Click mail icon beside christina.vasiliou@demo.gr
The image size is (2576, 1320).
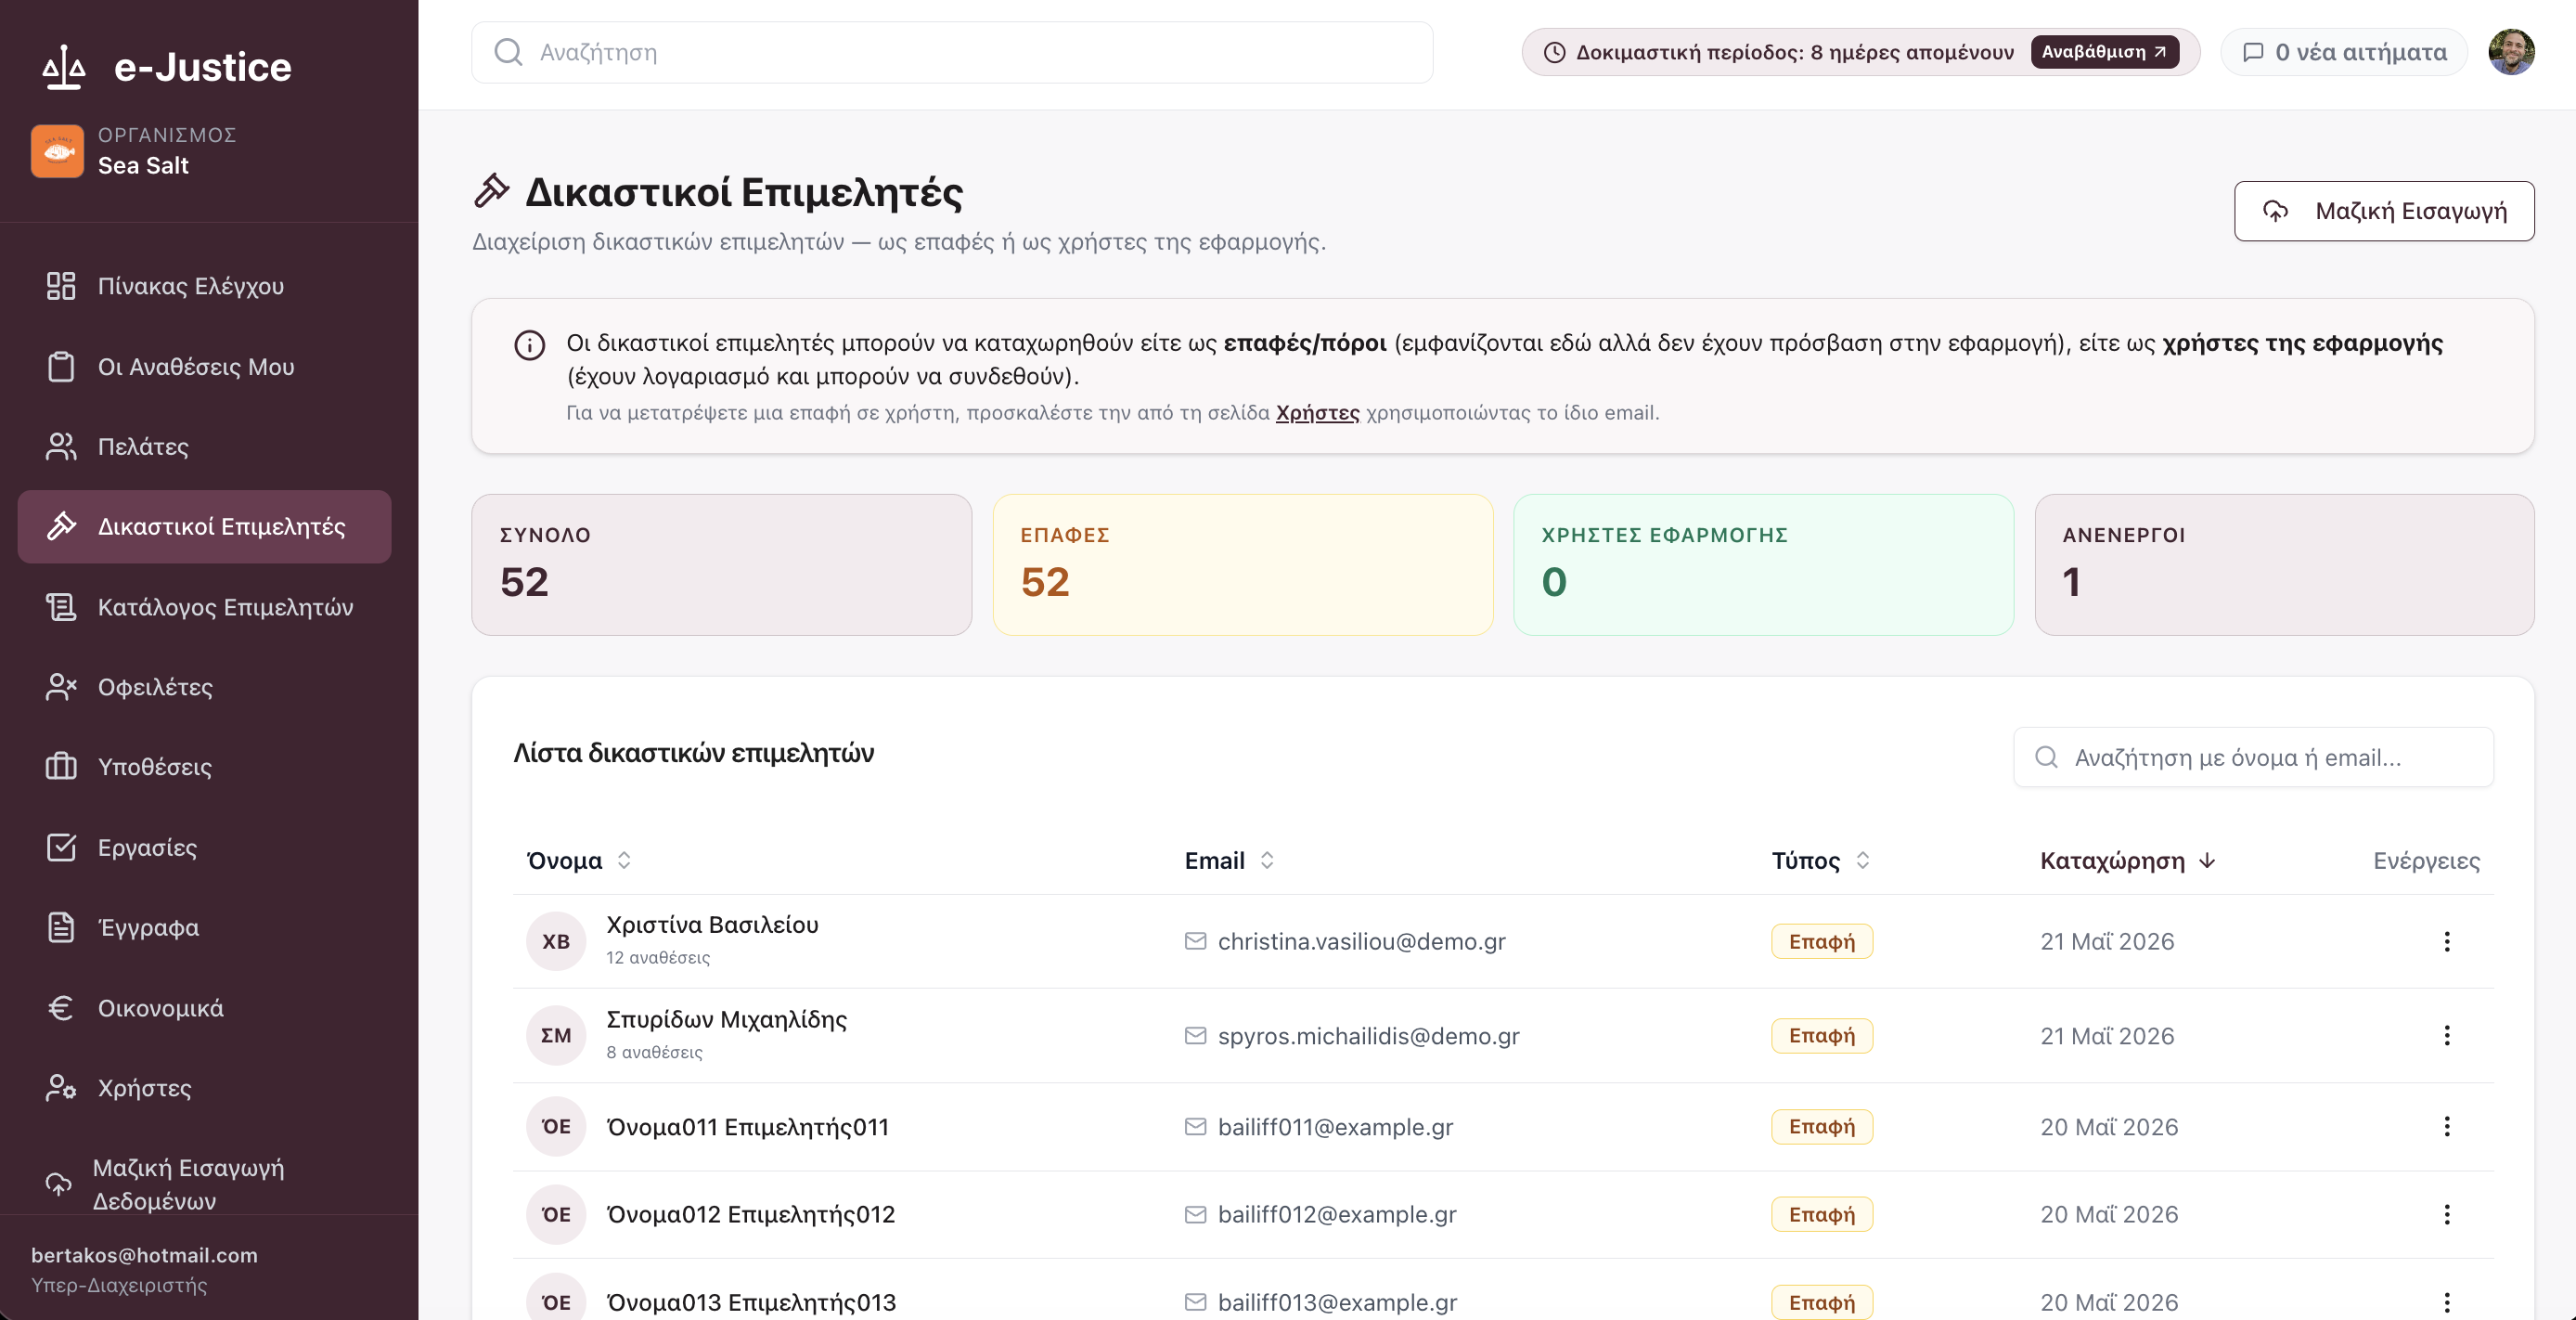click(x=1195, y=941)
